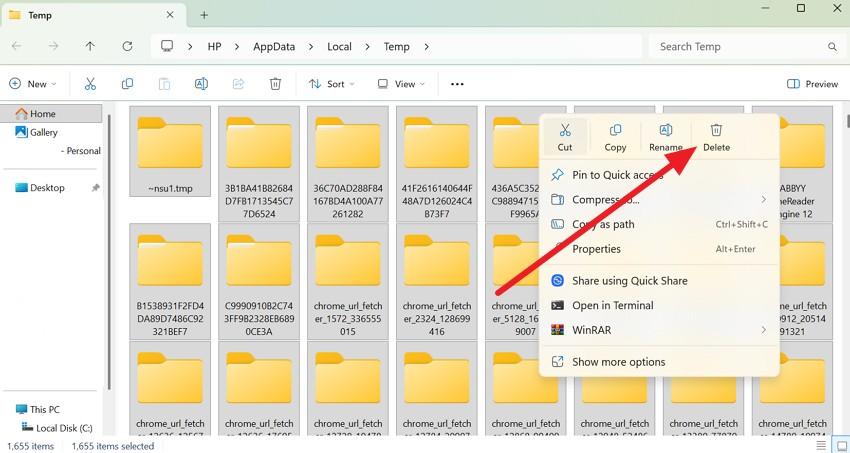Click HP in the address breadcrumb
850x453 pixels.
click(214, 47)
